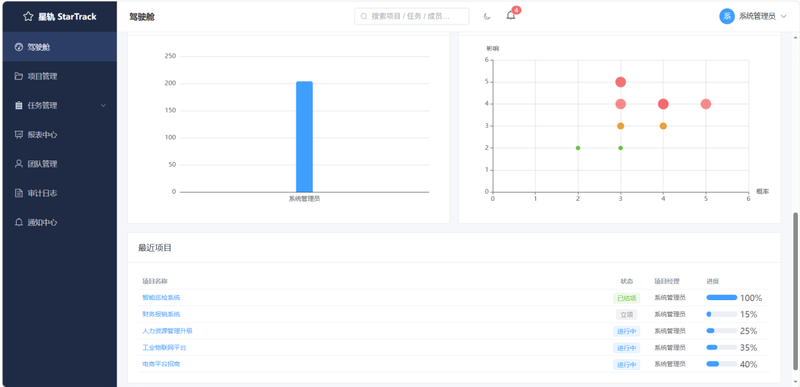The height and width of the screenshot is (387, 800).
Task: Click the 电商平台招商 40% progress bar
Action: pos(721,364)
